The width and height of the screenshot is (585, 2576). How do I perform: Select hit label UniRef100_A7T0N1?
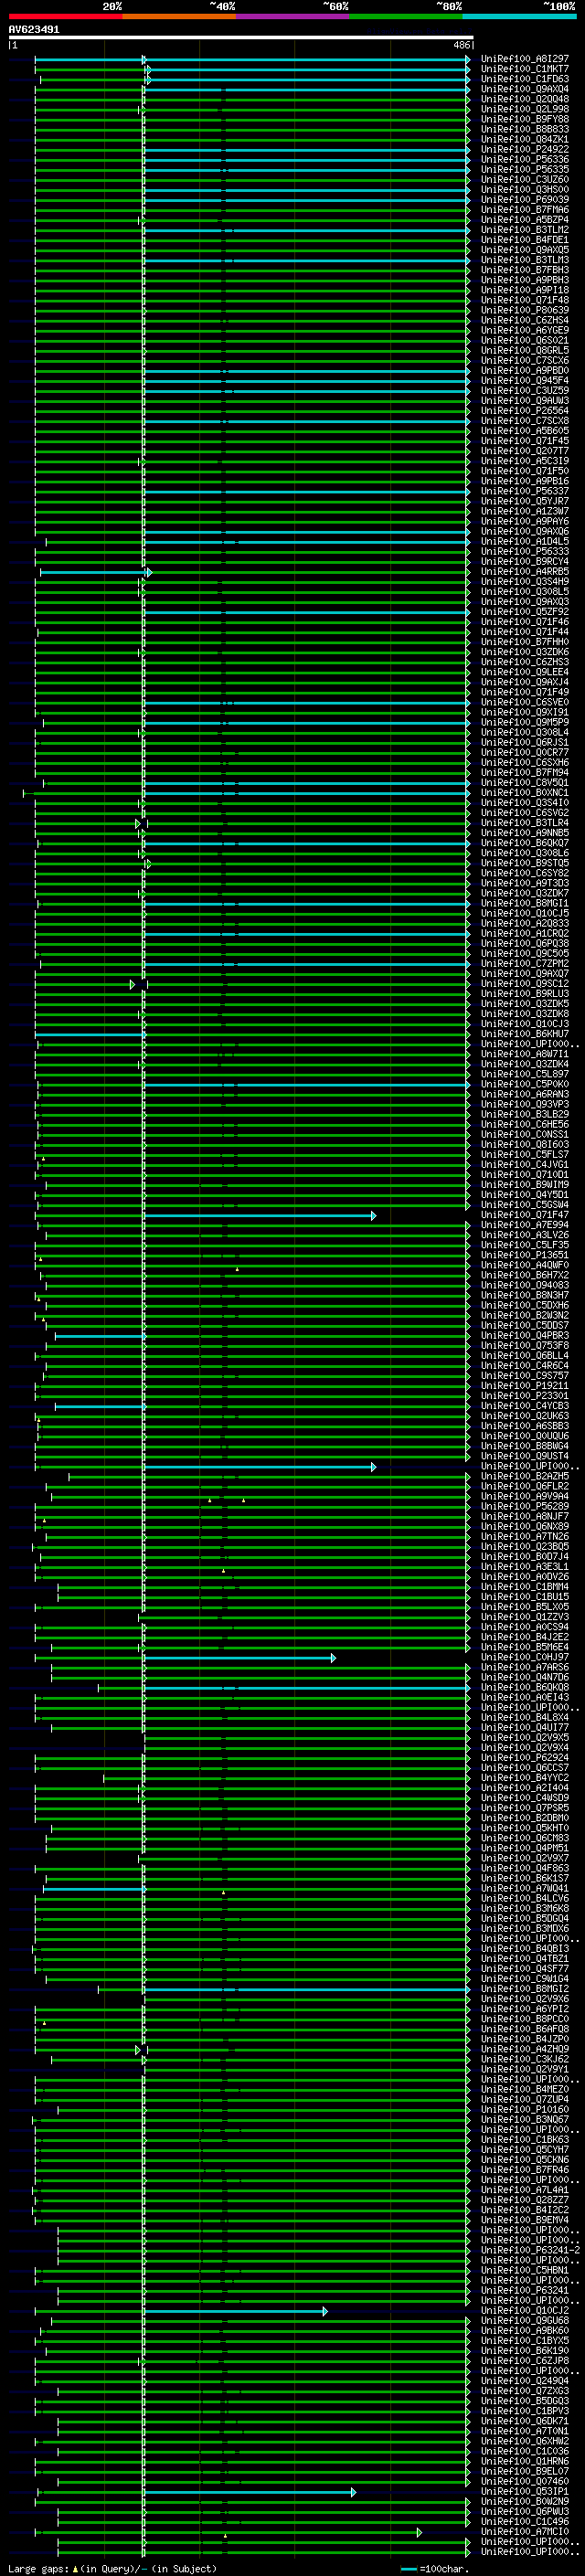click(524, 2431)
